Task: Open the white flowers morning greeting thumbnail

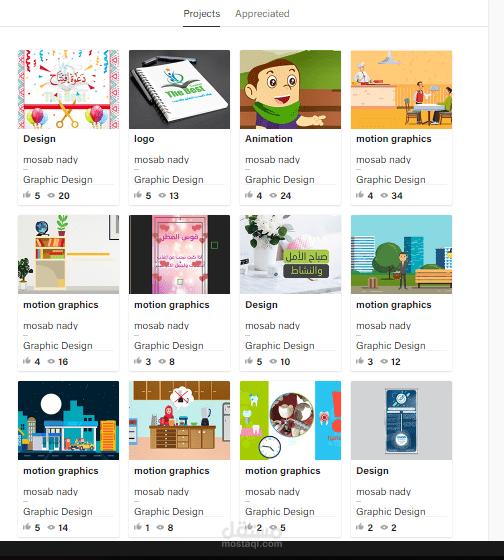Action: click(x=290, y=254)
